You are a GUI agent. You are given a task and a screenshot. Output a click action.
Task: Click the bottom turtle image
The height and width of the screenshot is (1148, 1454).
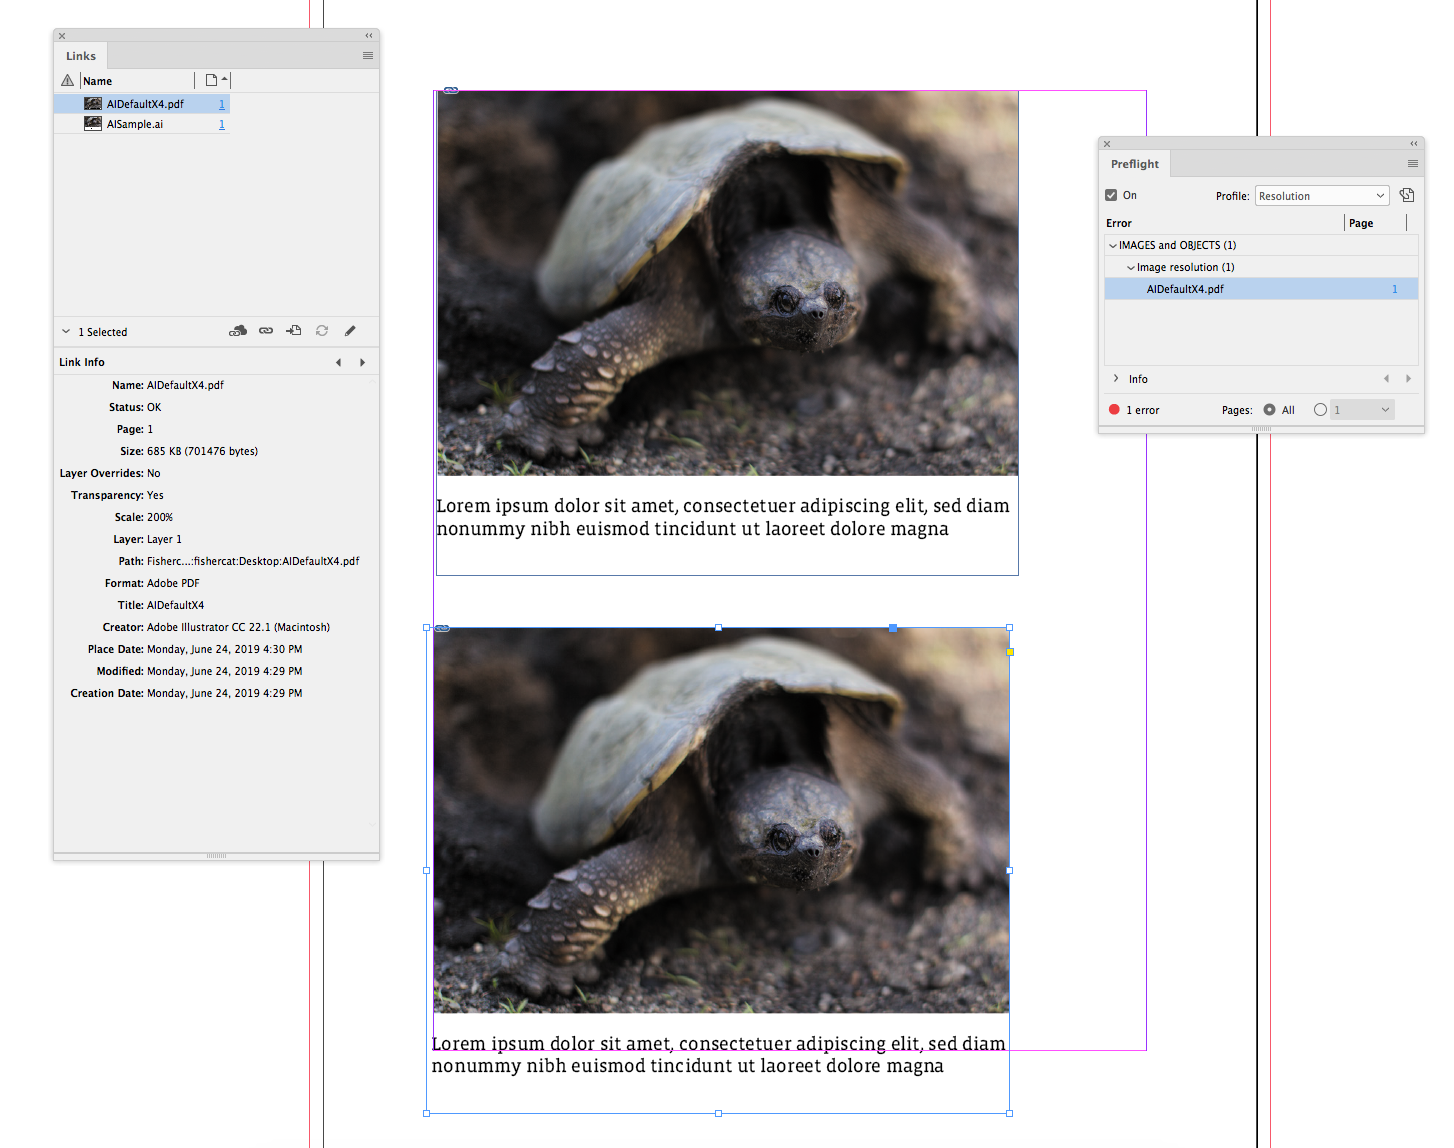721,820
